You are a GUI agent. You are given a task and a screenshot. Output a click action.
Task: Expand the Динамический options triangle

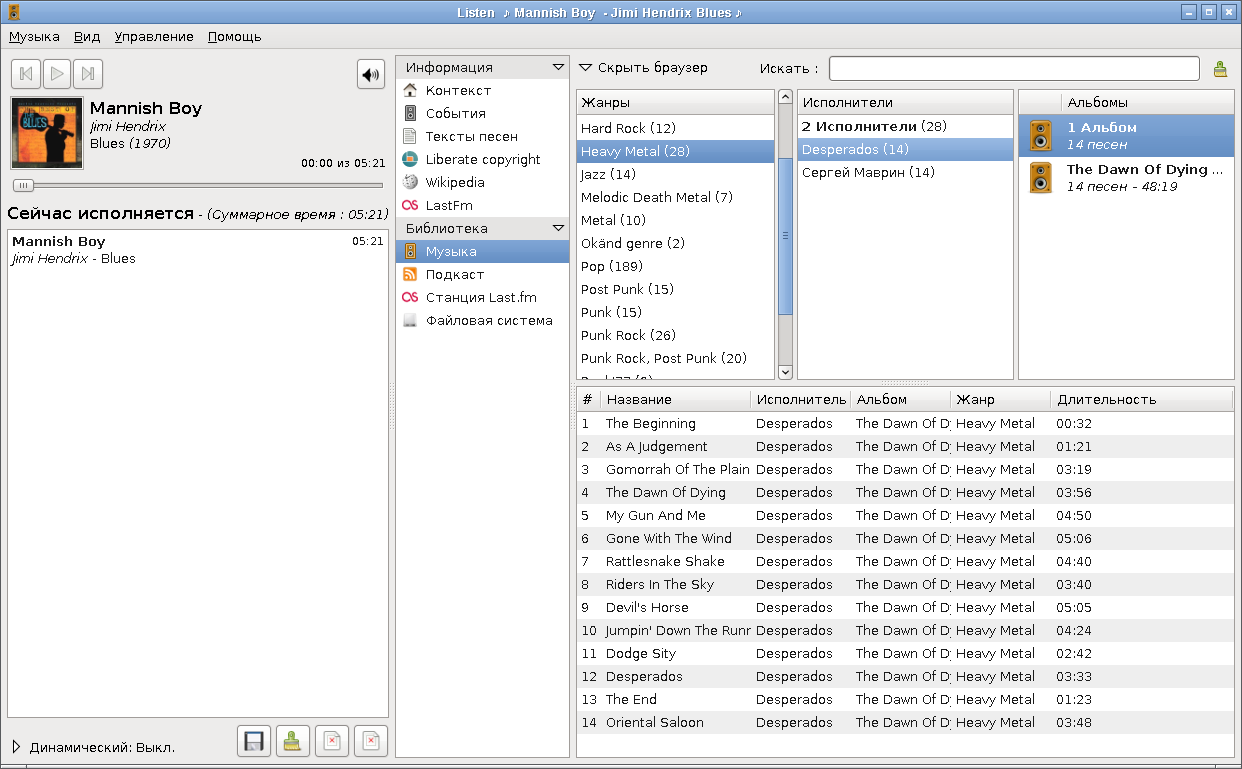tap(16, 747)
